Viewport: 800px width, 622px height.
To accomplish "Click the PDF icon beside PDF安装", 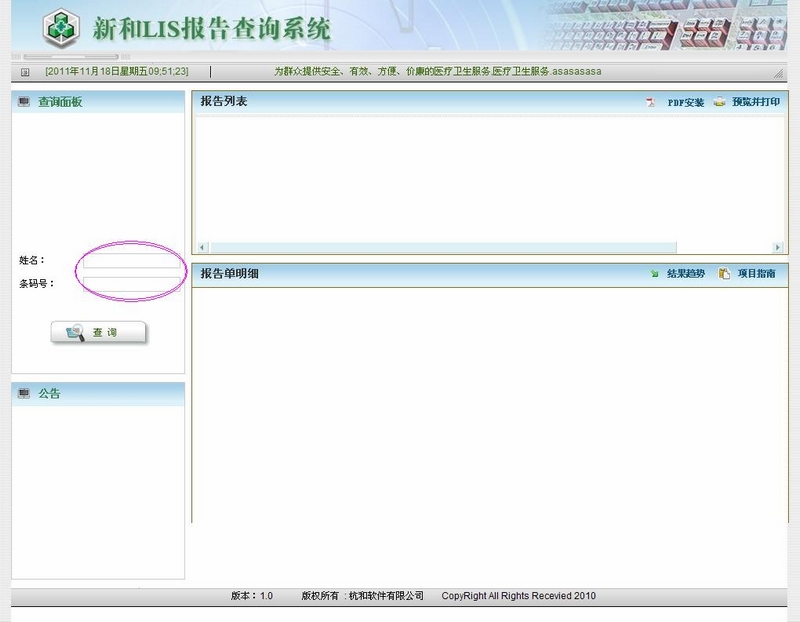I will point(651,102).
